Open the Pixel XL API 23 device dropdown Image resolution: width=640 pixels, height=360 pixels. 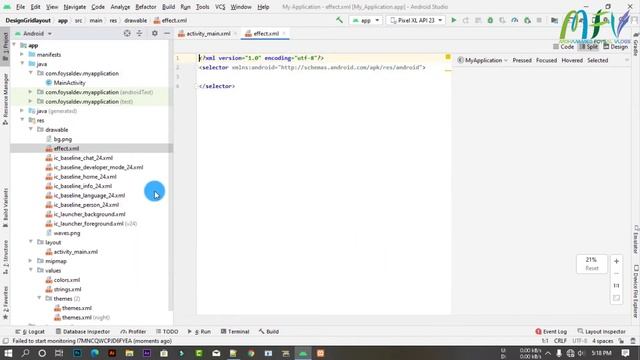(416, 20)
